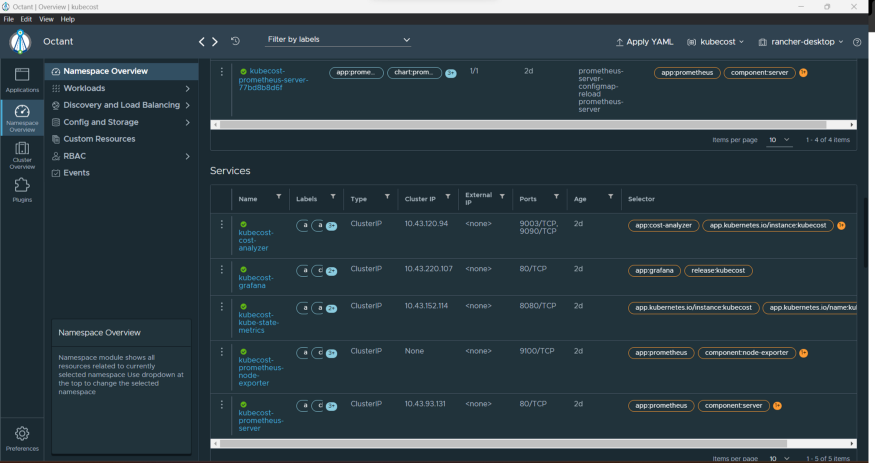Screen dimensions: 875x463
Task: Open the kubecost namespace dropdown
Action: coord(716,42)
